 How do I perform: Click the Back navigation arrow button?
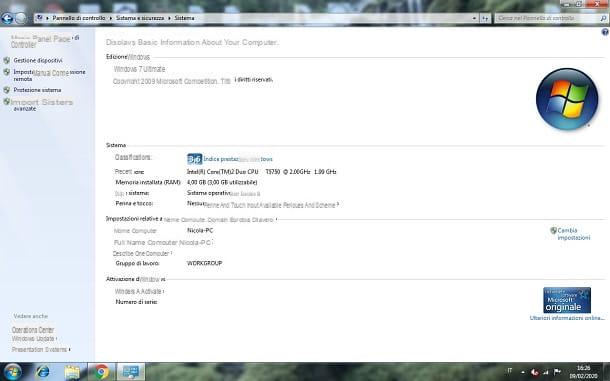click(x=7, y=18)
